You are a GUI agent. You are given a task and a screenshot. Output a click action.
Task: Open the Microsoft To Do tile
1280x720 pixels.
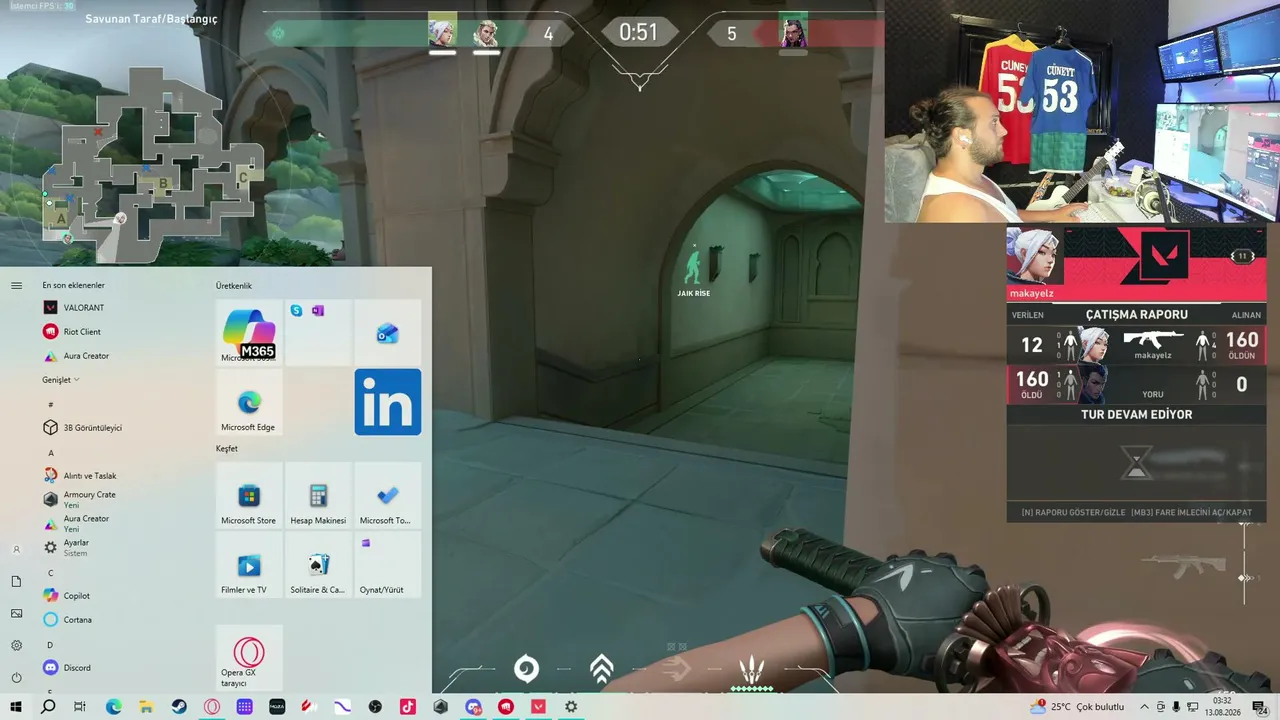(x=388, y=495)
